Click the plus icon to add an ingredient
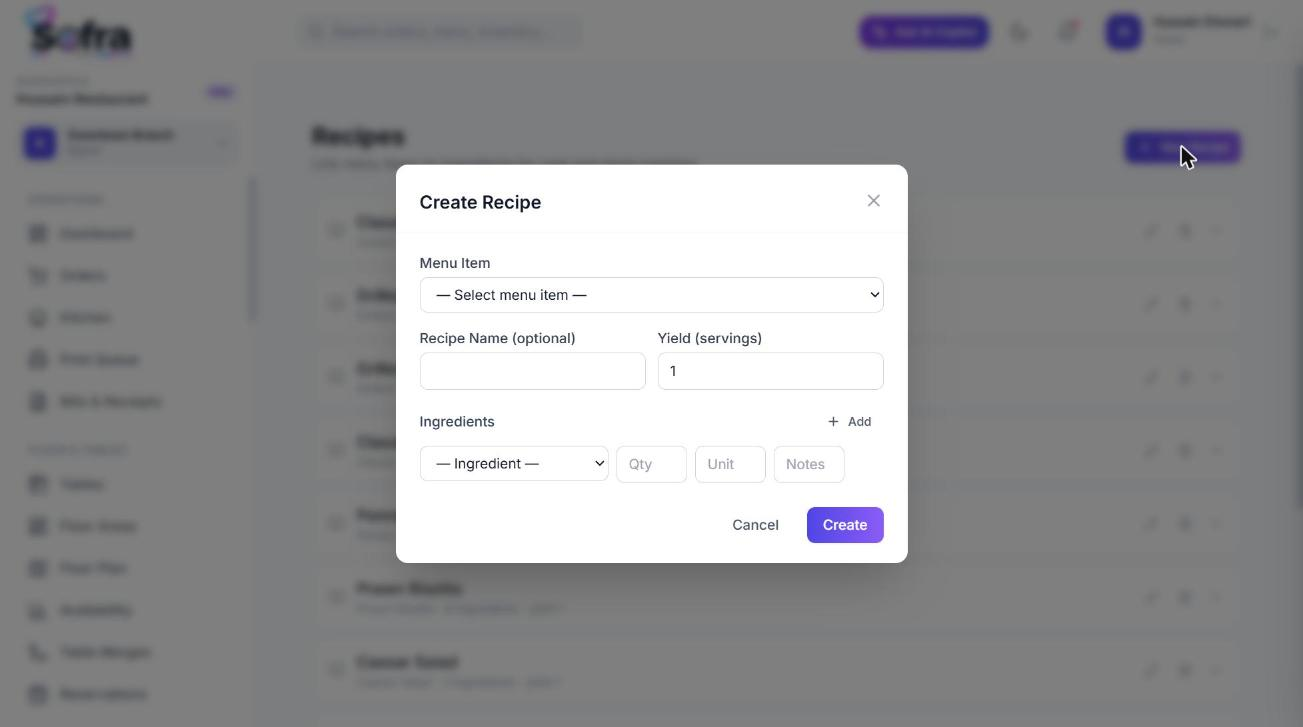1303x727 pixels. point(833,422)
